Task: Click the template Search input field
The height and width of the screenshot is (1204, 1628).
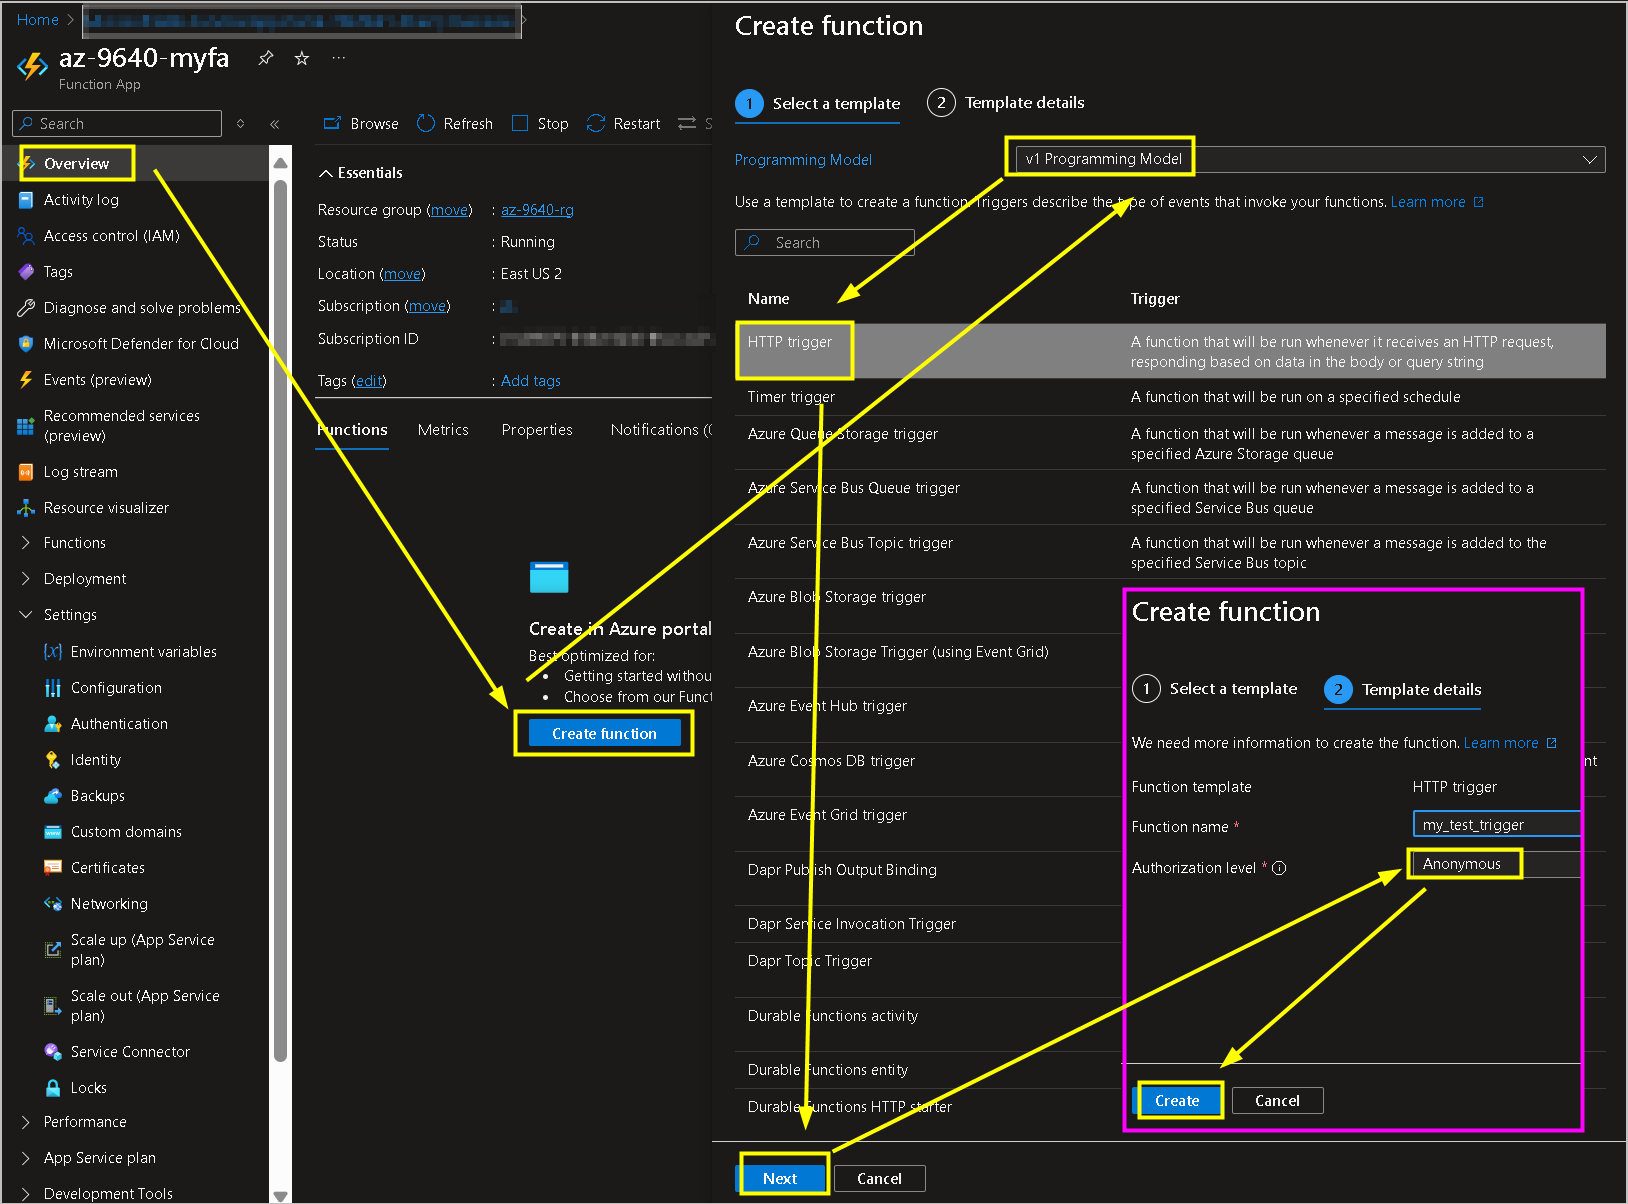Action: 825,242
